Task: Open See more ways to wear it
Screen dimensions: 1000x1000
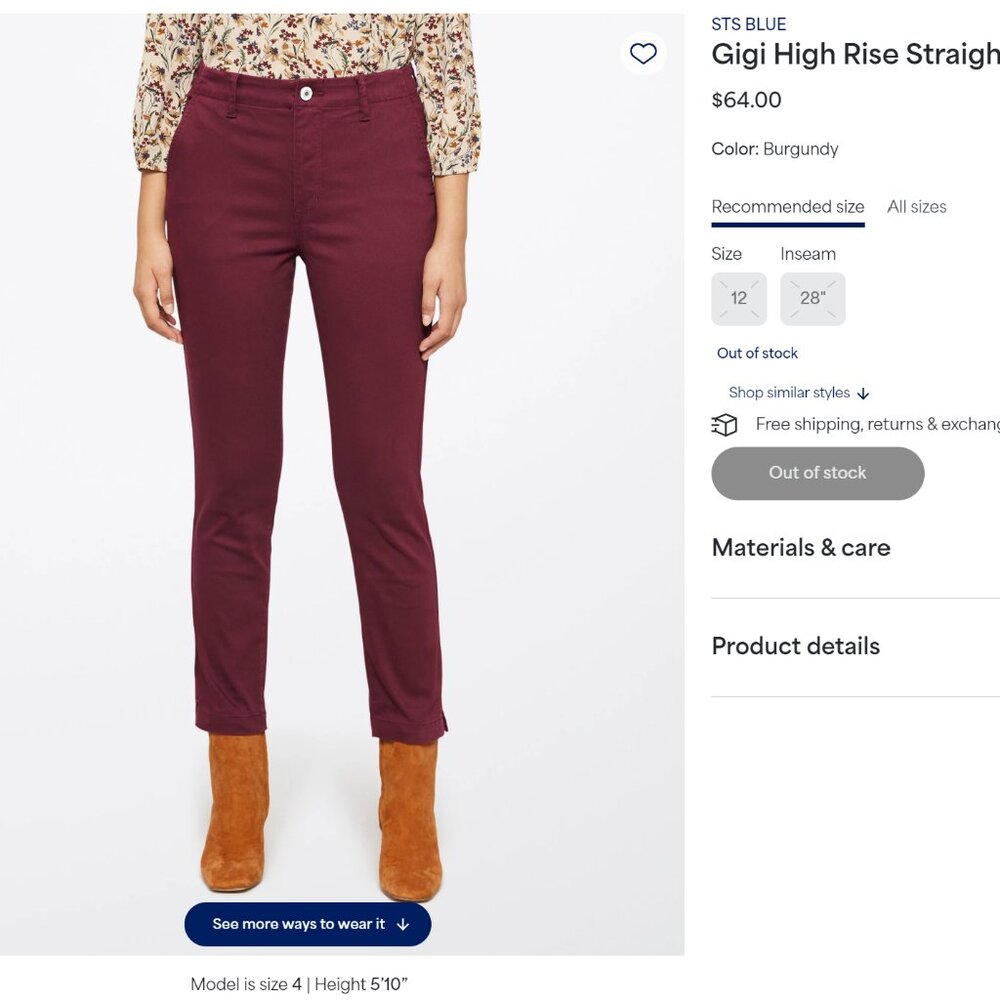Action: 307,924
